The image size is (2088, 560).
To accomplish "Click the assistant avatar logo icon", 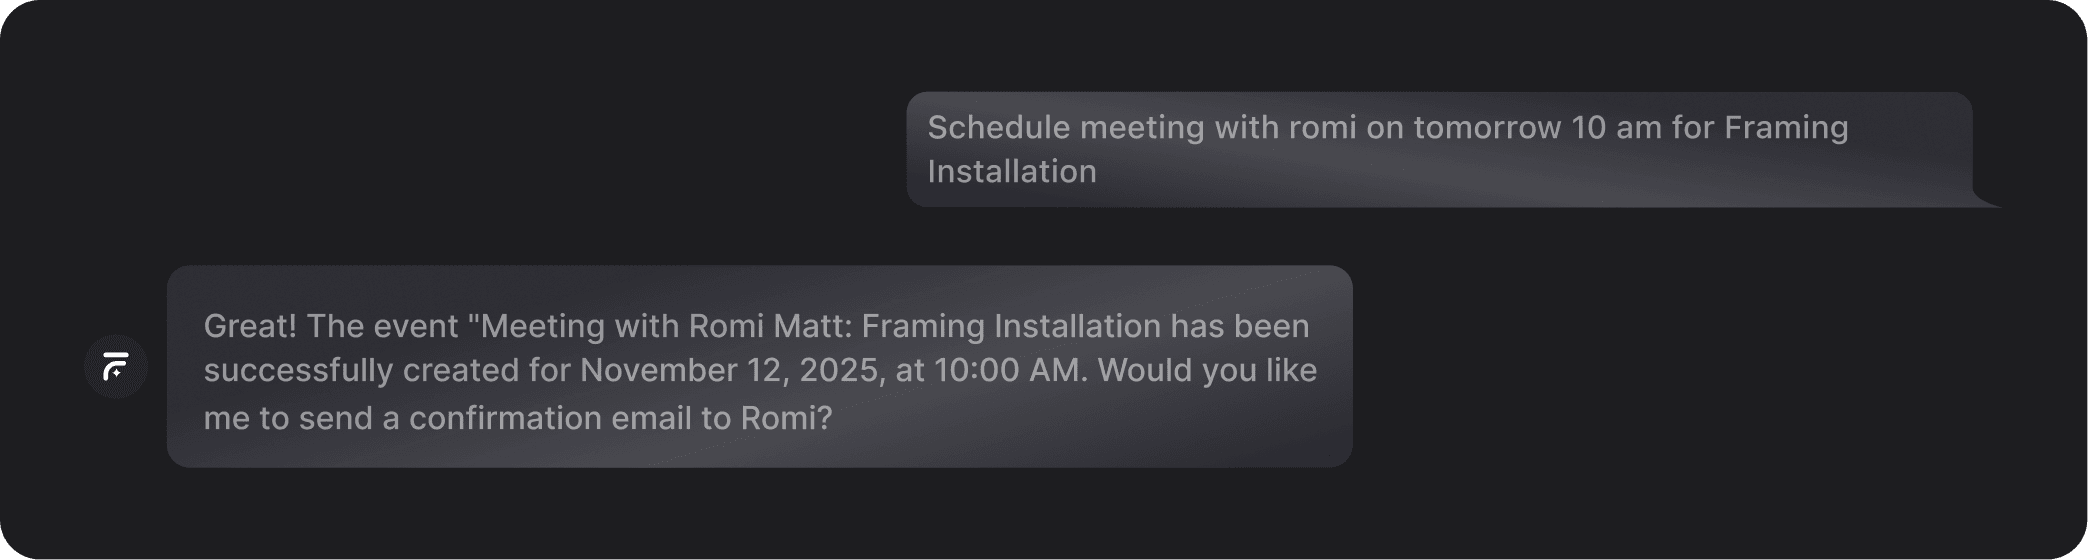I will click(x=116, y=367).
